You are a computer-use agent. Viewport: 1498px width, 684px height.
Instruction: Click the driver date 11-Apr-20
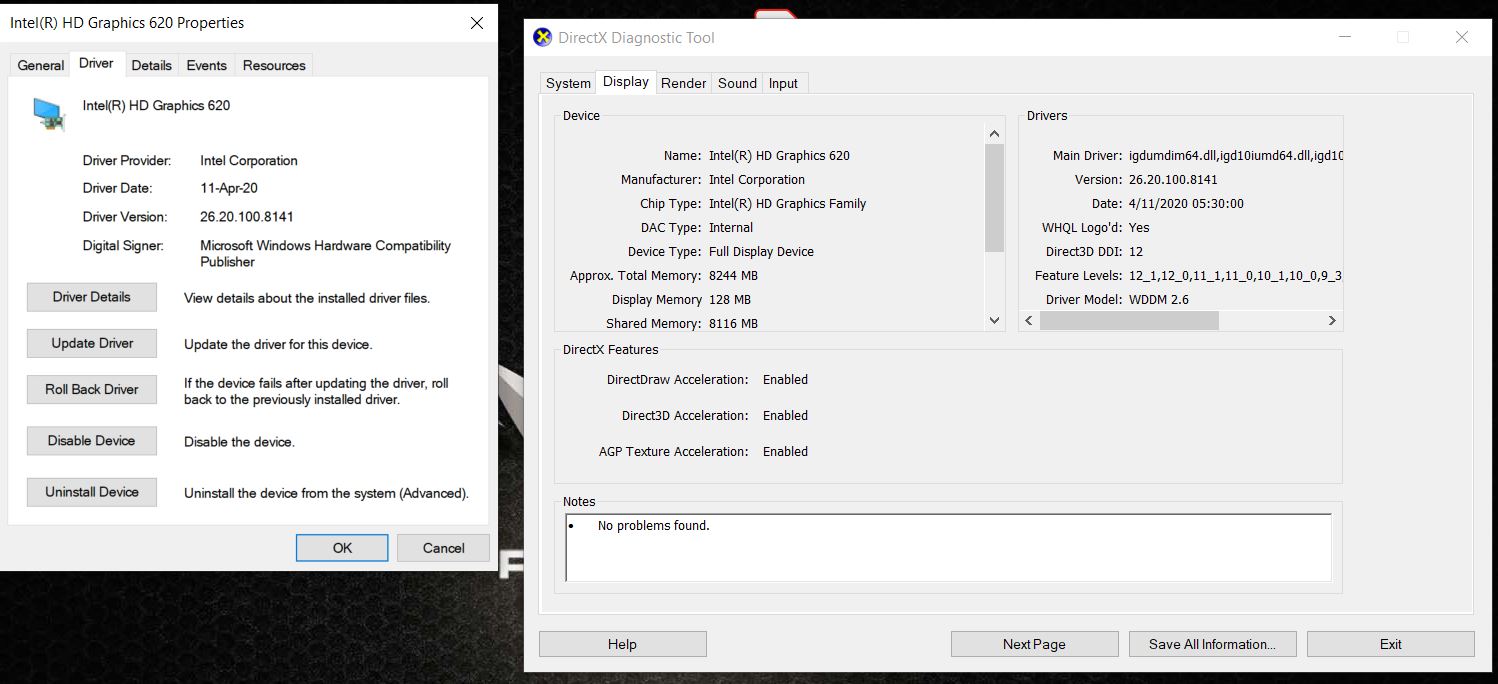(x=231, y=188)
